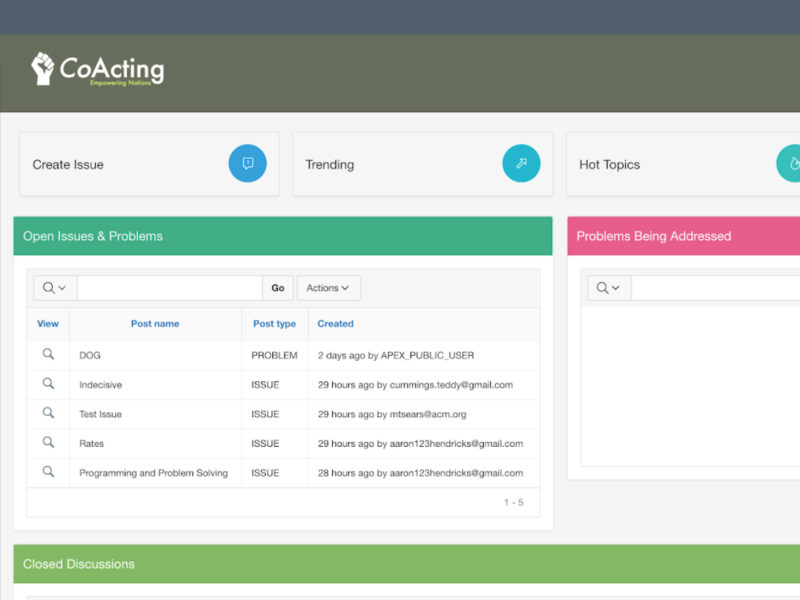Open the Actions dropdown menu

(x=328, y=288)
